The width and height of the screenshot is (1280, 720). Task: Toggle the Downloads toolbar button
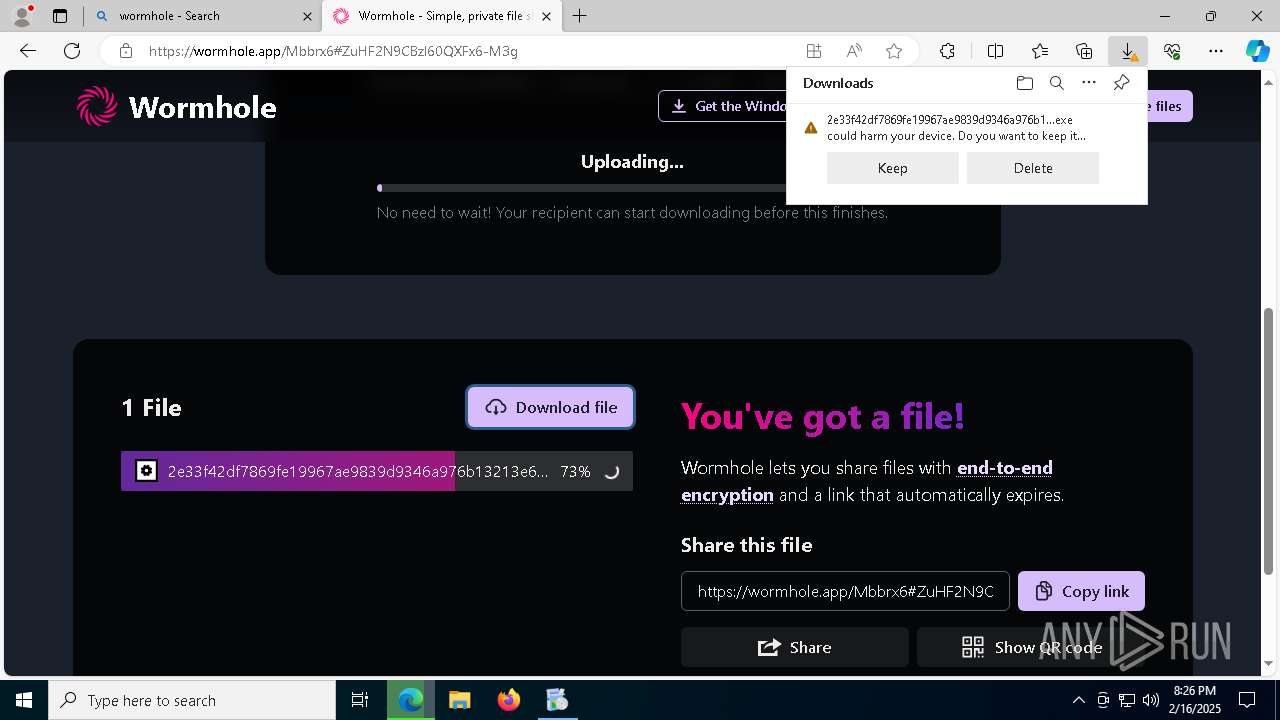pos(1128,51)
